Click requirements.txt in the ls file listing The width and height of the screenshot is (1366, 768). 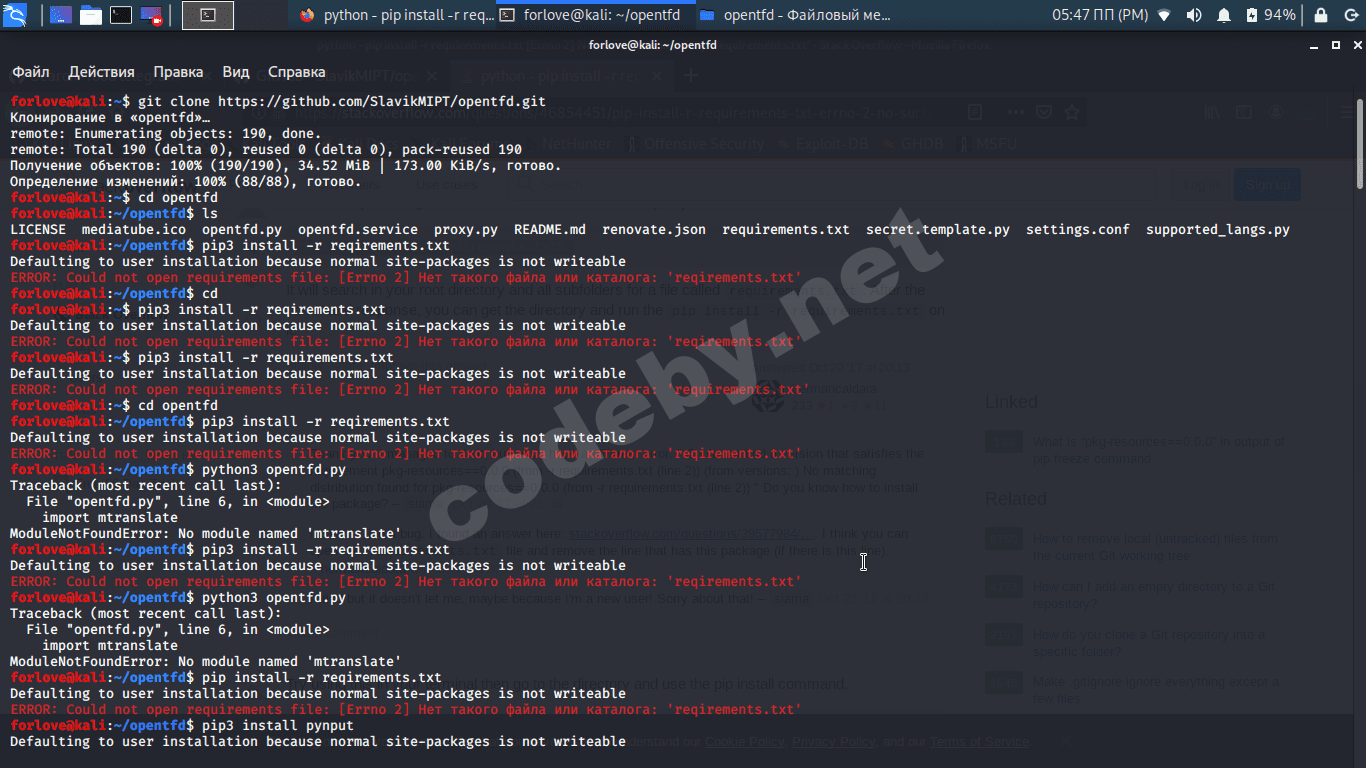pos(786,229)
